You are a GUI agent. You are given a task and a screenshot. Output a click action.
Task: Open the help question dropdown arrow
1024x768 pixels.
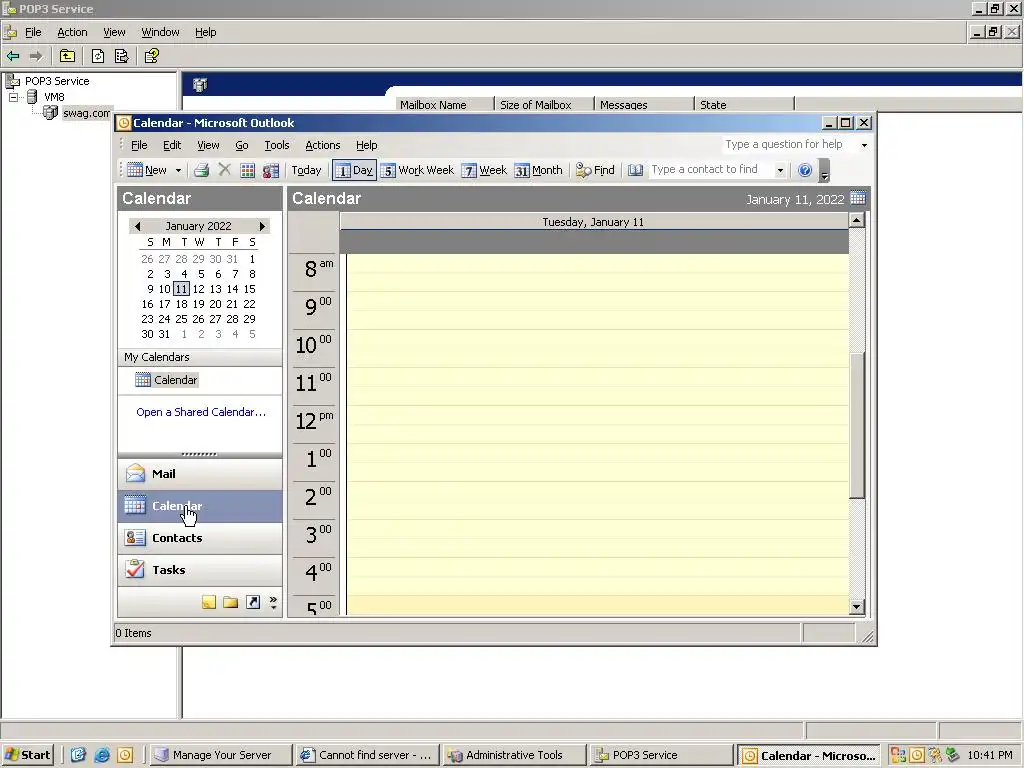pyautogui.click(x=864, y=145)
